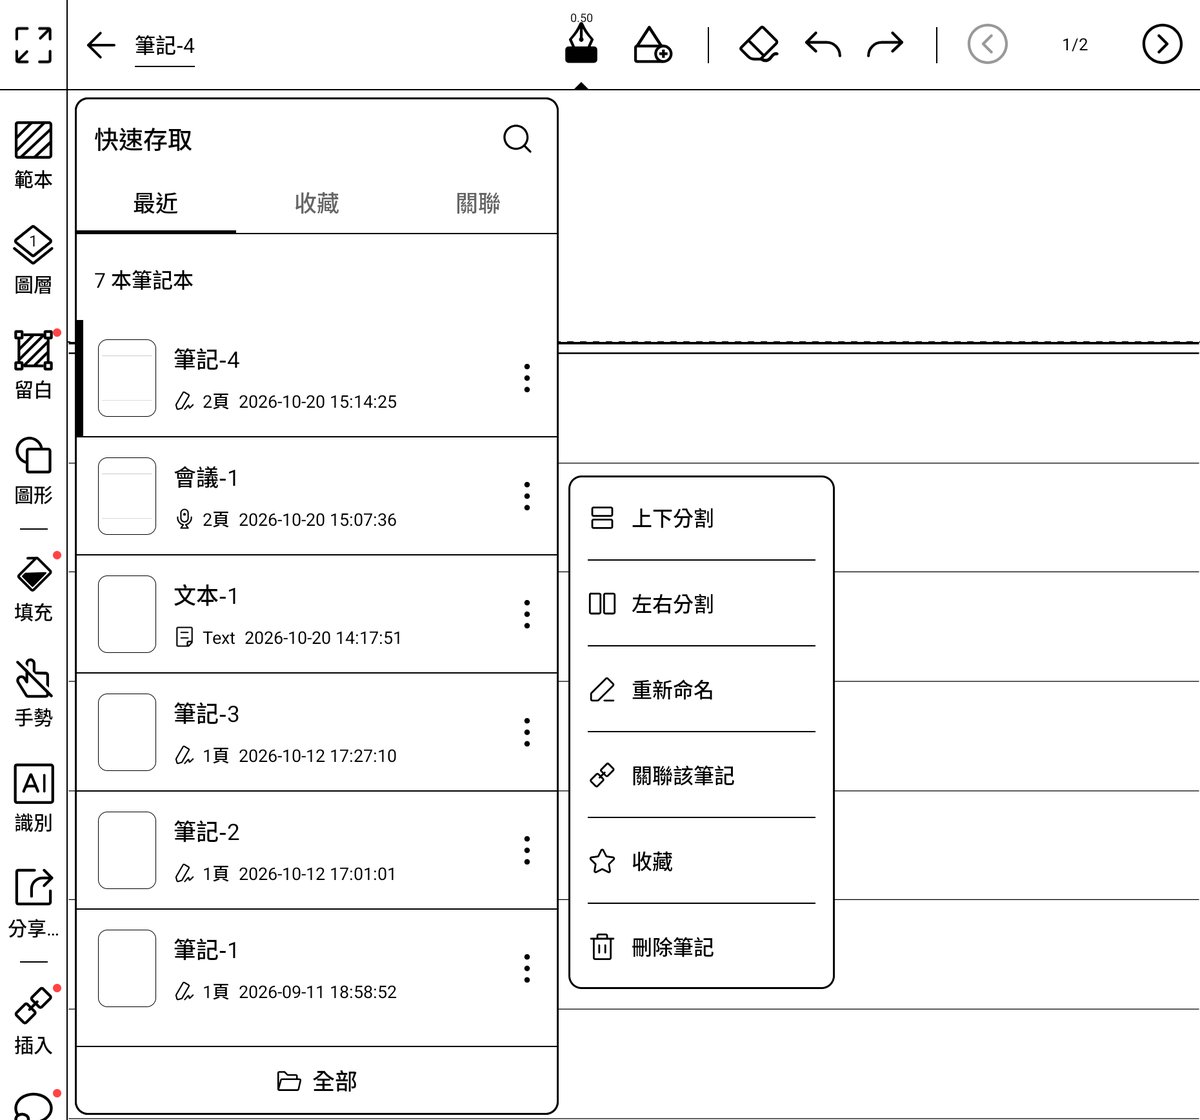Select the 留白 lasso tool
The height and width of the screenshot is (1120, 1200).
(x=33, y=365)
